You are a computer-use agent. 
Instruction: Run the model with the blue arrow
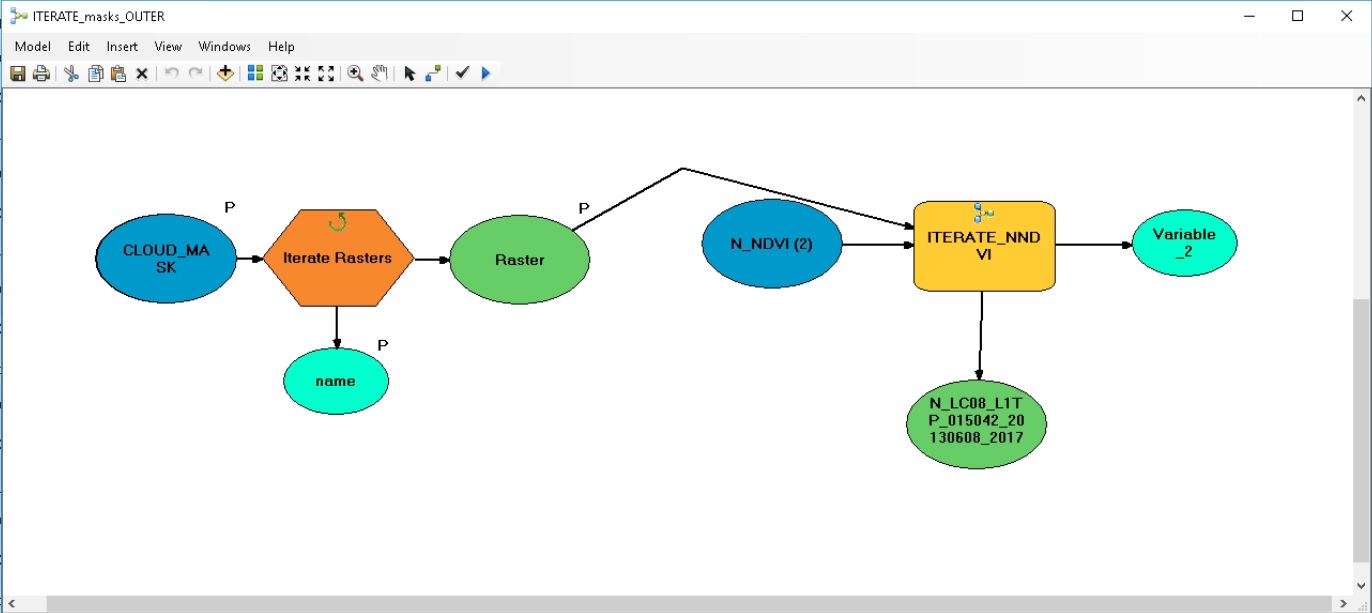click(486, 73)
